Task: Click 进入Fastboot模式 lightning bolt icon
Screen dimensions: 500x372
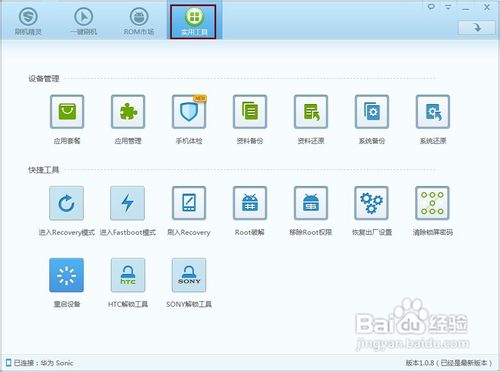Action: [128, 203]
